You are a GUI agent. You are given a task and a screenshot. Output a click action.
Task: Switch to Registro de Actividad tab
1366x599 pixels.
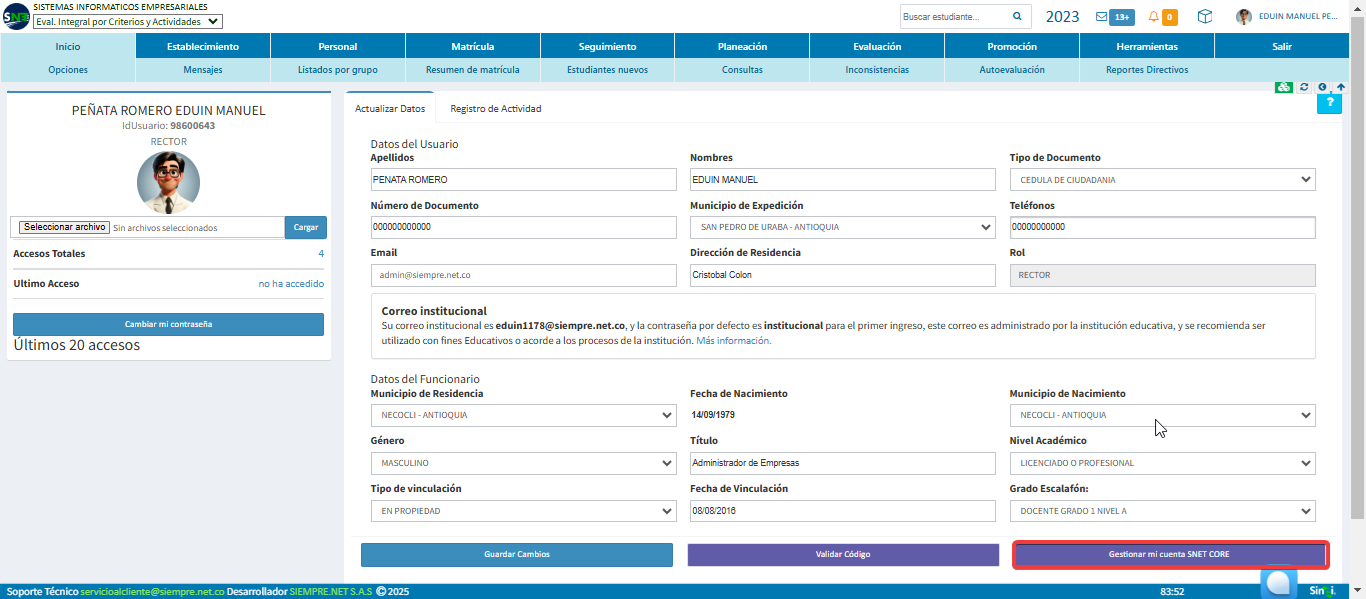pyautogui.click(x=496, y=108)
